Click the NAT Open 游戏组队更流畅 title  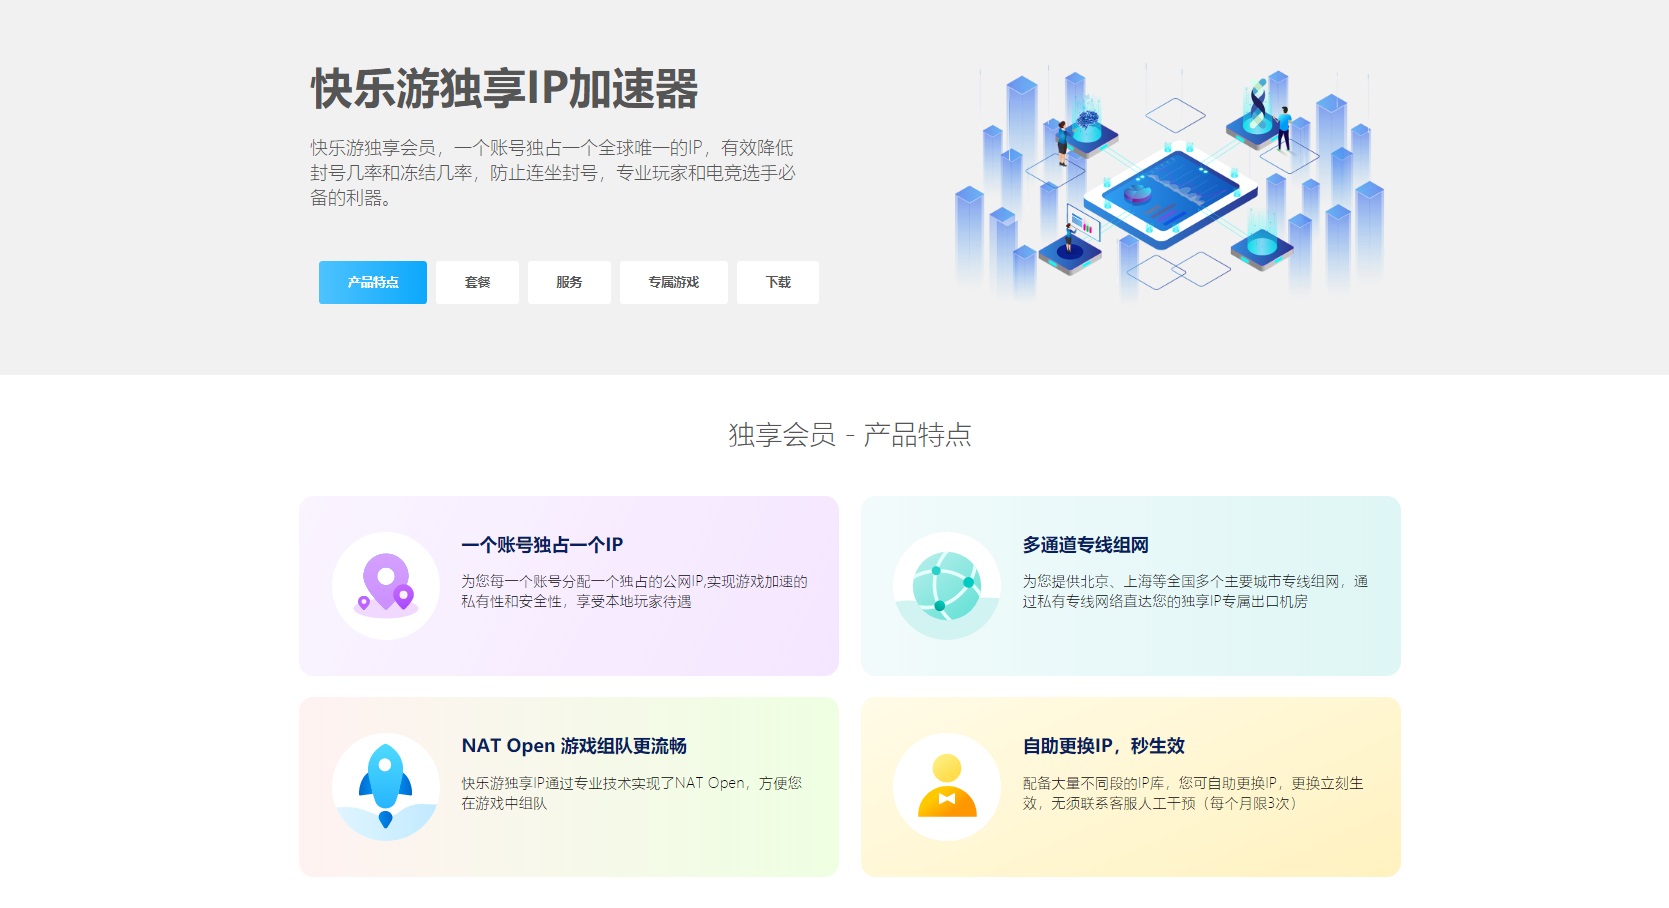pos(574,746)
